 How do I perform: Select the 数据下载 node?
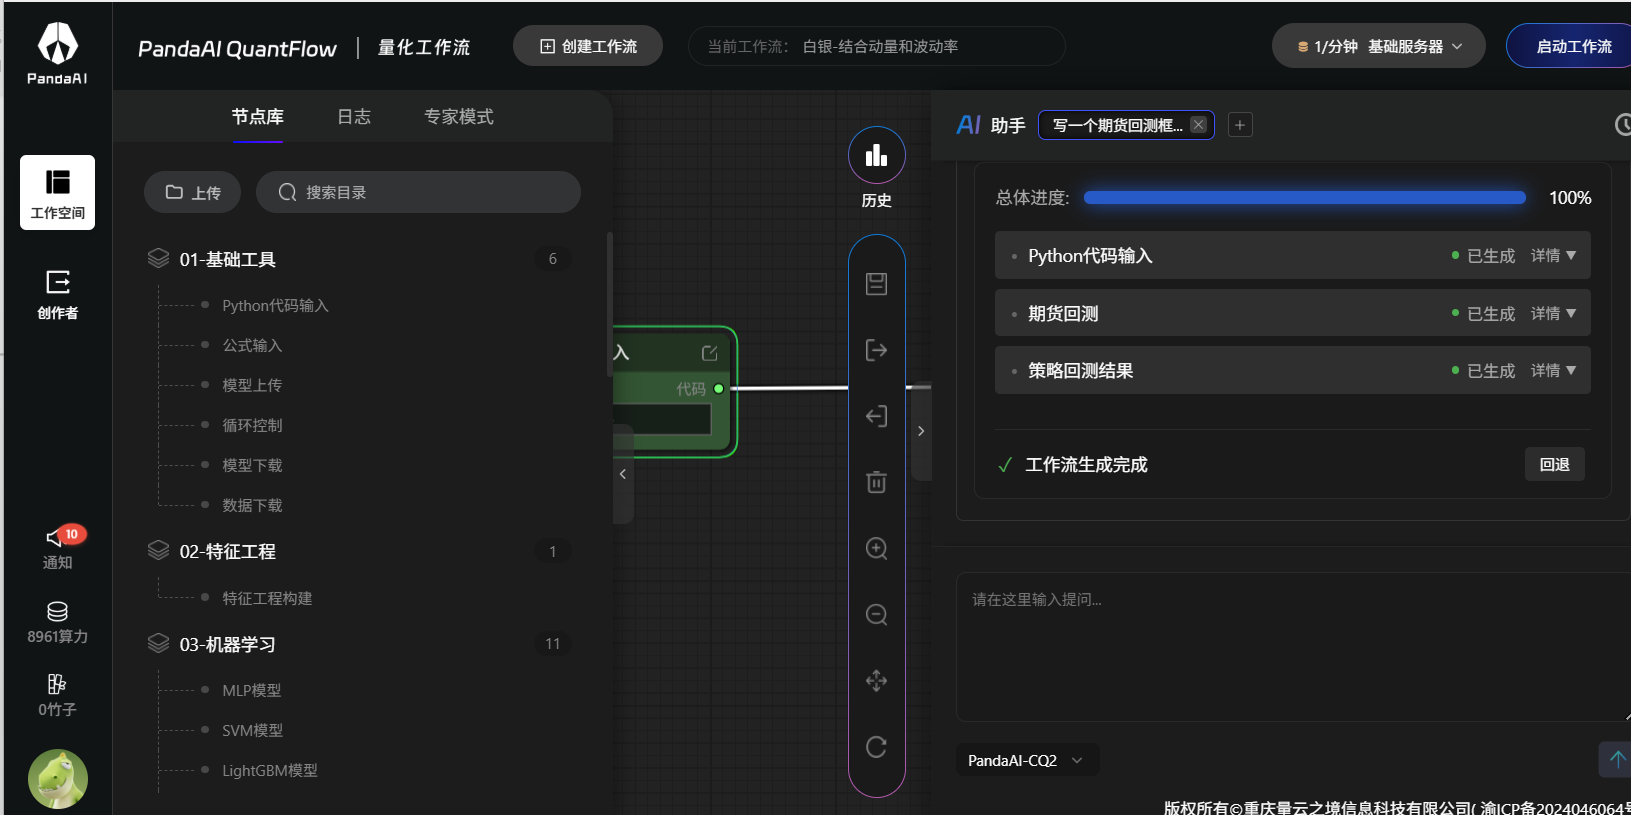click(x=252, y=505)
